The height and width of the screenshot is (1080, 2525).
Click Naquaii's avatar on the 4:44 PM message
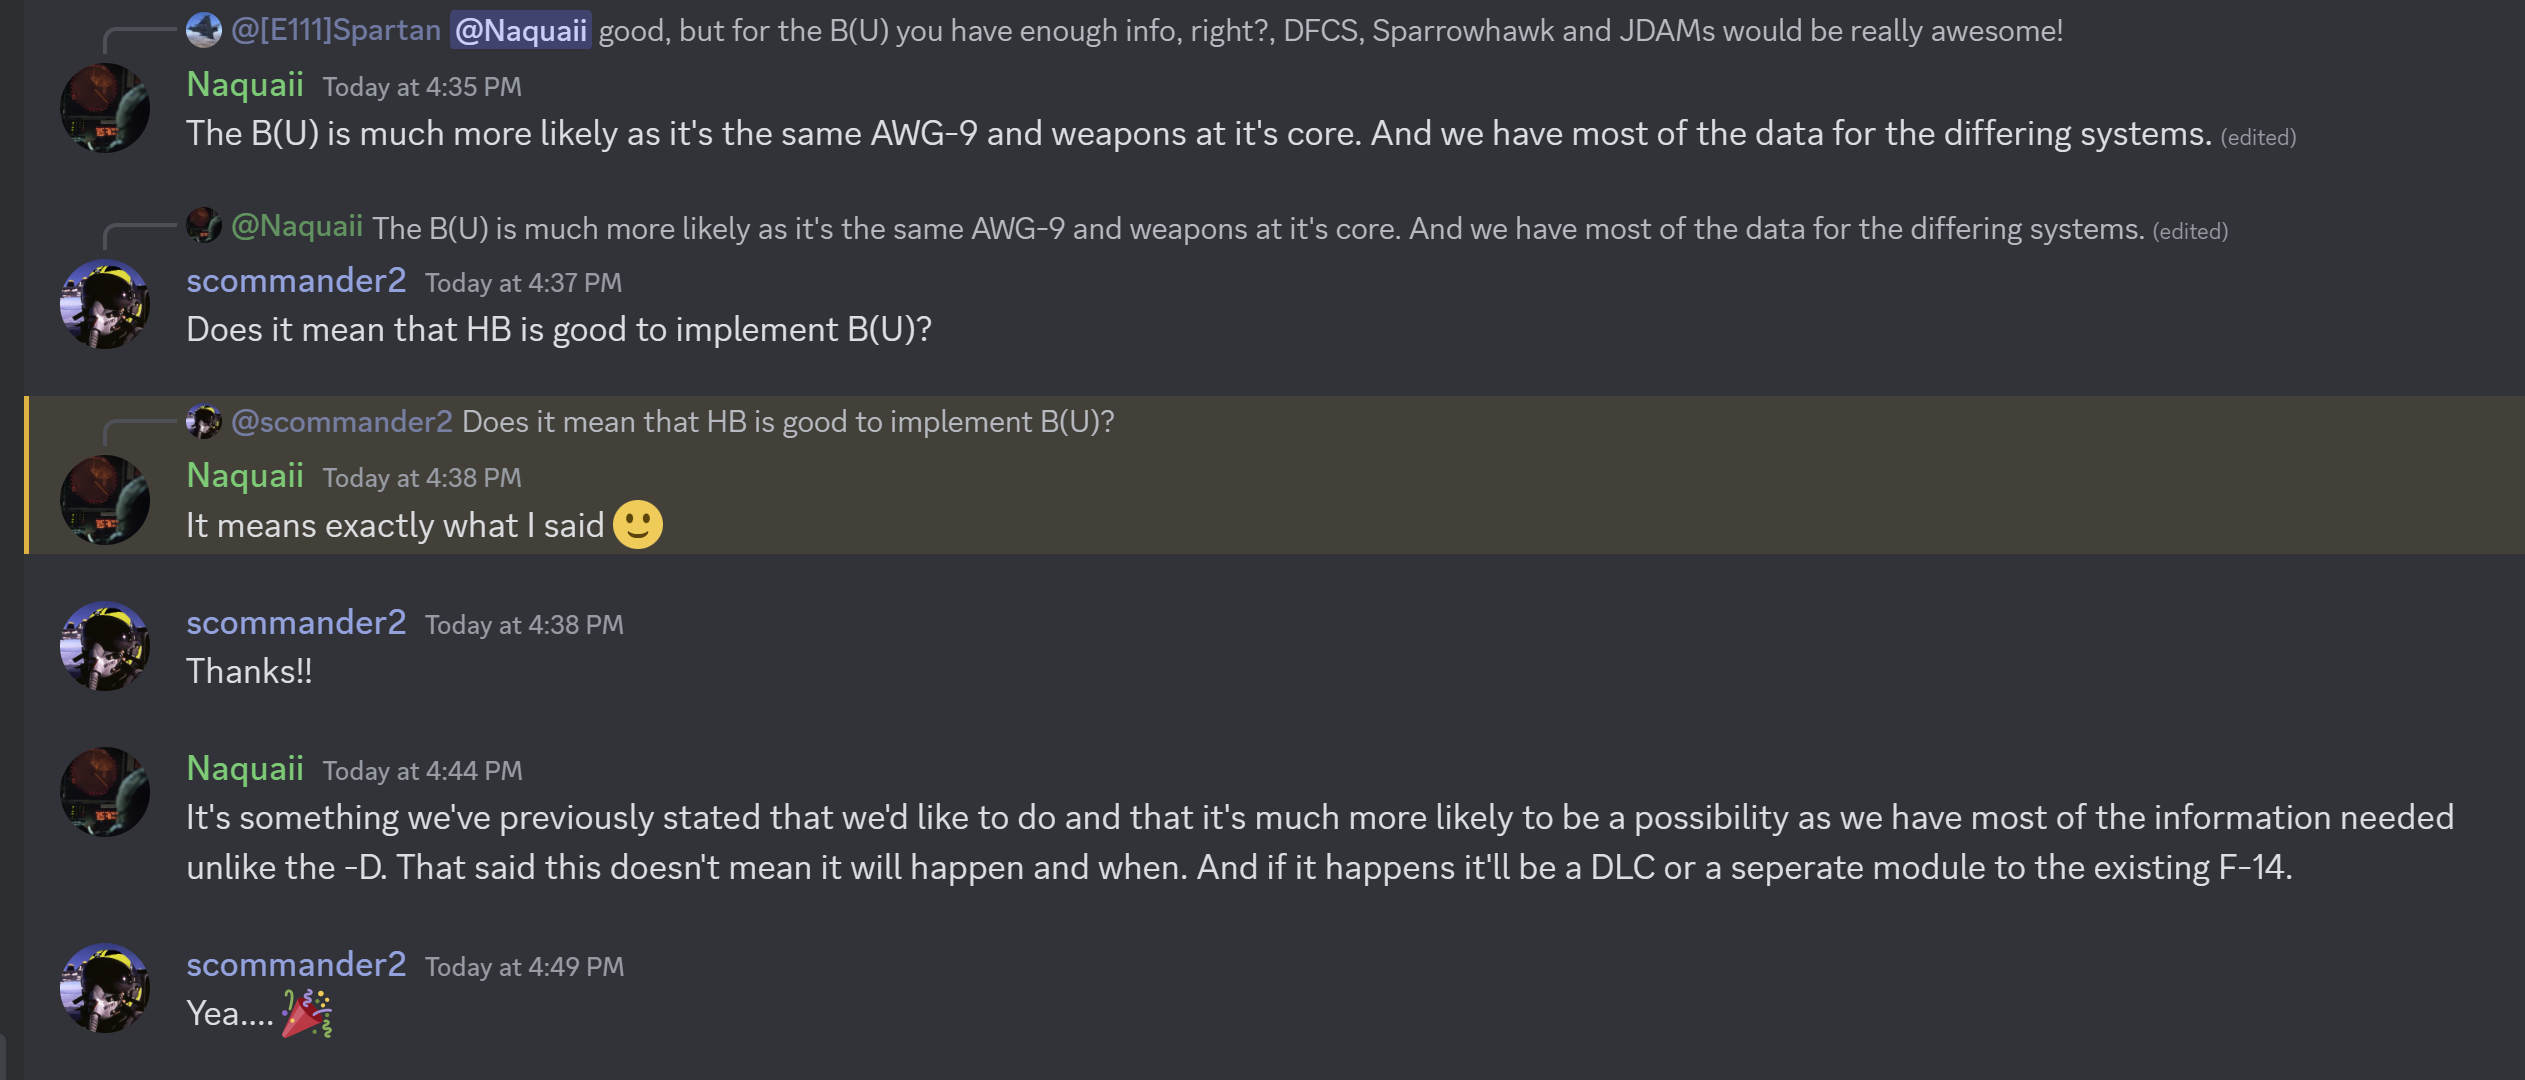(105, 792)
